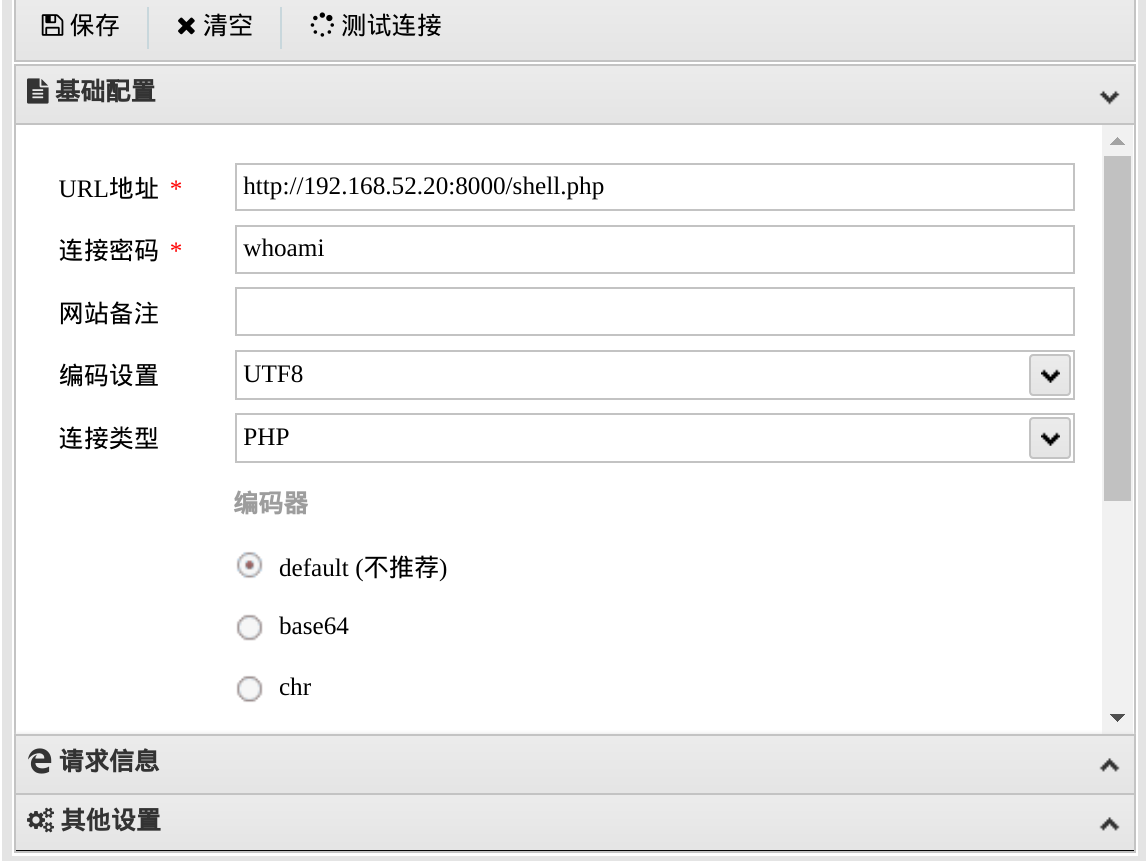Click the basic configuration document icon
The width and height of the screenshot is (1146, 861).
[38, 93]
